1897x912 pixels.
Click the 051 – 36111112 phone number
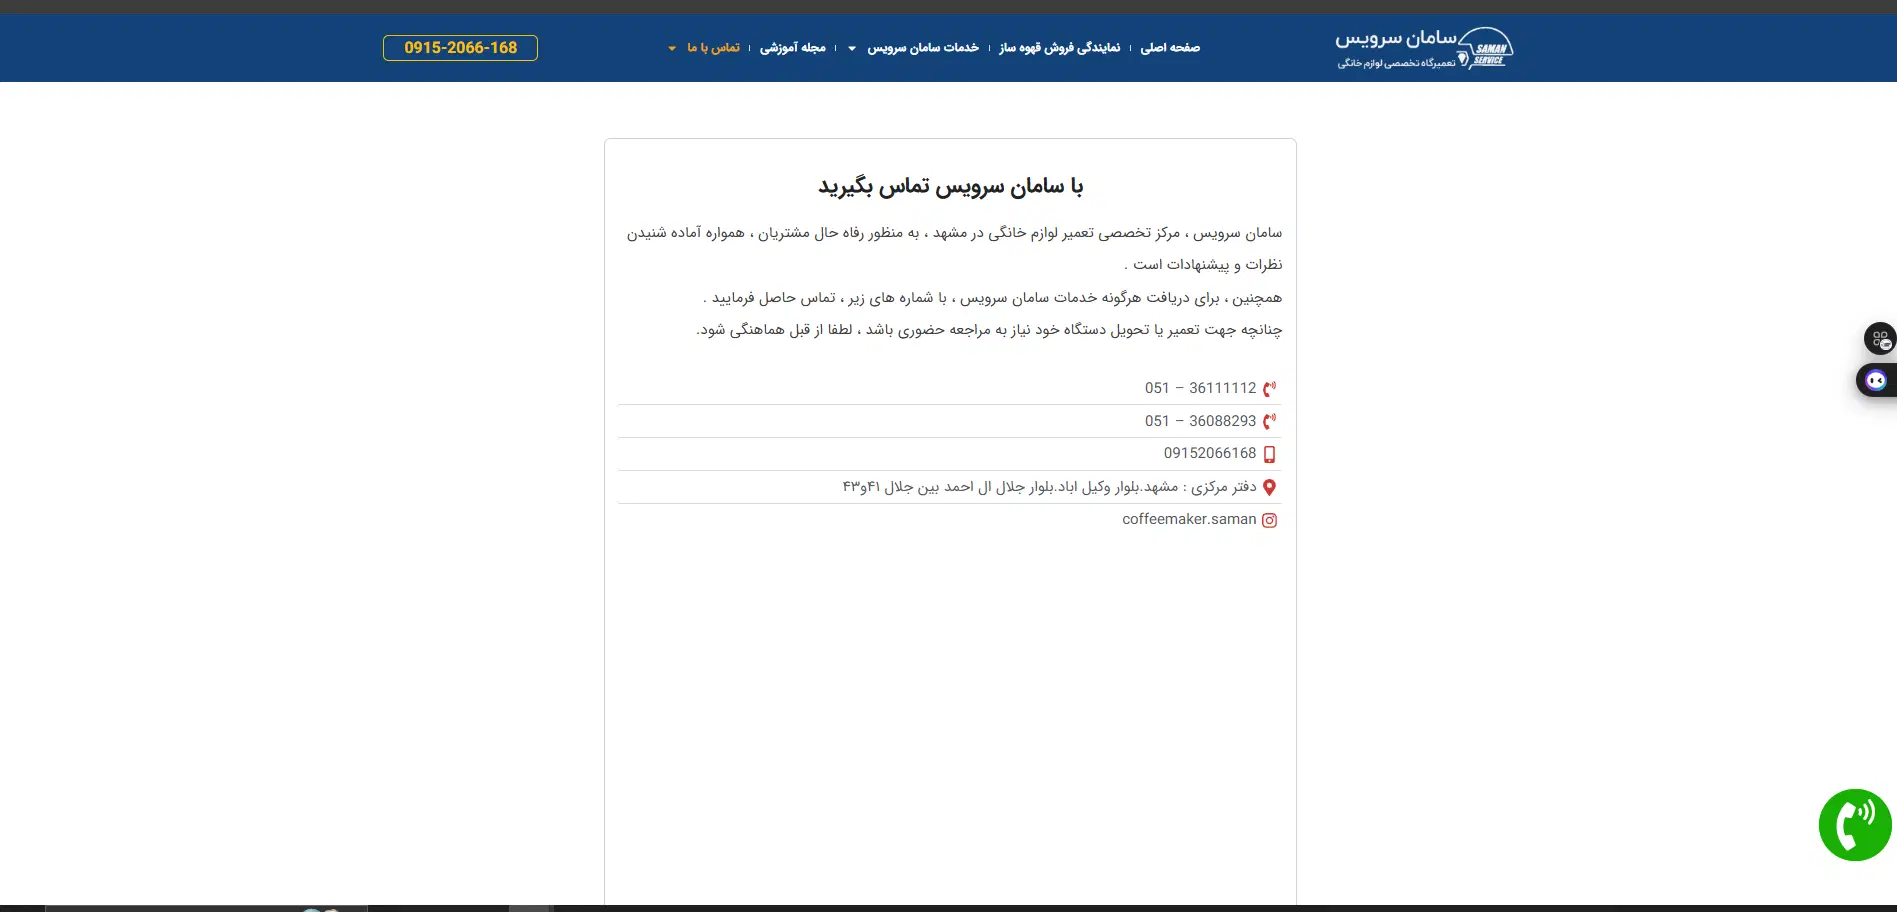point(1200,388)
